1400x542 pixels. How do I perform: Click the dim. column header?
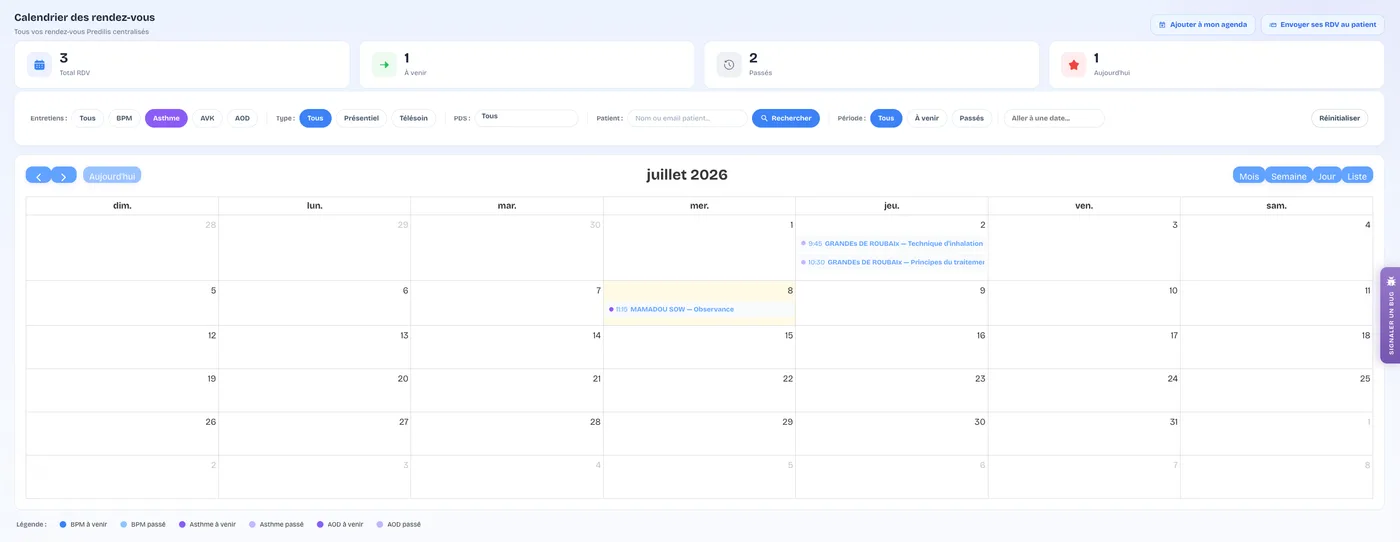[x=122, y=206]
